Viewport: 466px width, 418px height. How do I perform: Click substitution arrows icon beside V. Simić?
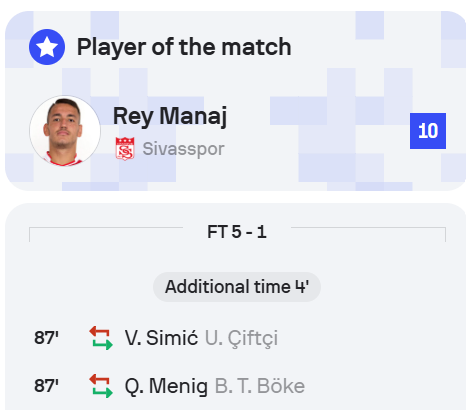tap(101, 338)
